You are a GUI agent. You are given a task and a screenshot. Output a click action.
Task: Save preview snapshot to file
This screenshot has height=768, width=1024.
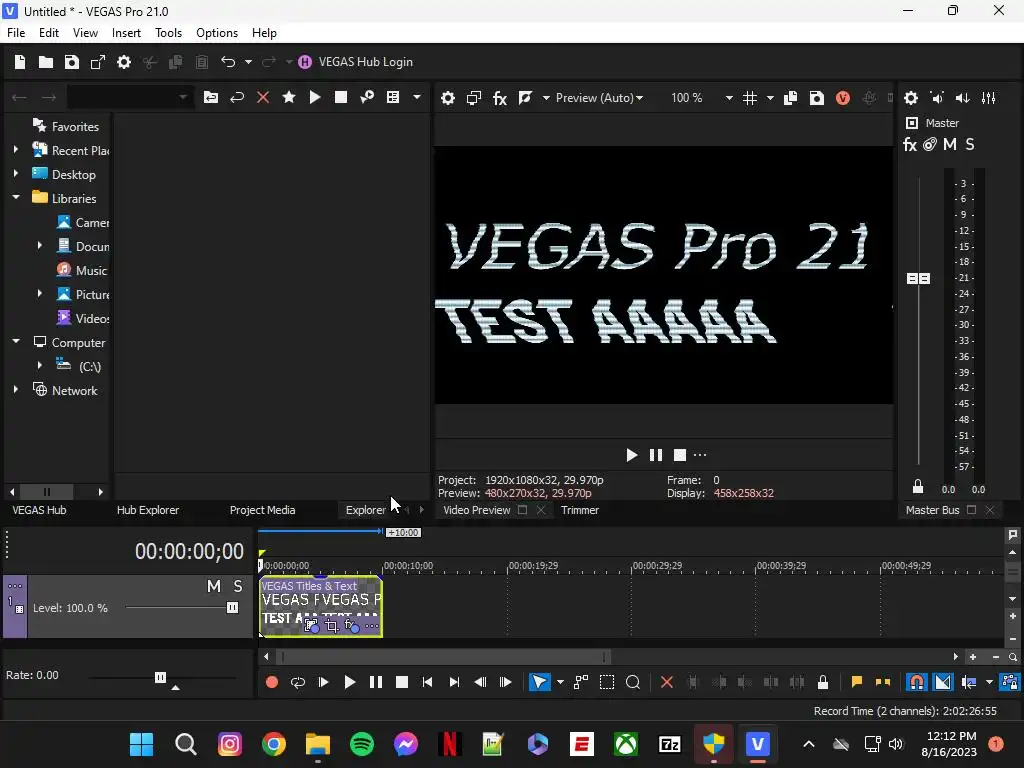pyautogui.click(x=817, y=98)
